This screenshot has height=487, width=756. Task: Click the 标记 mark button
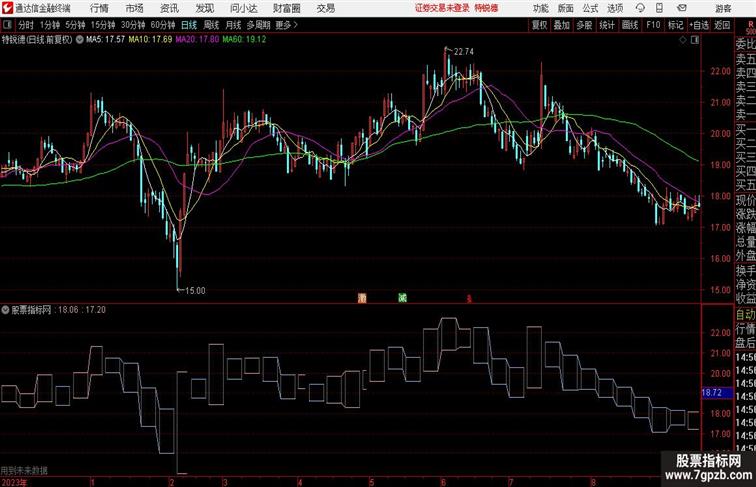tap(675, 25)
